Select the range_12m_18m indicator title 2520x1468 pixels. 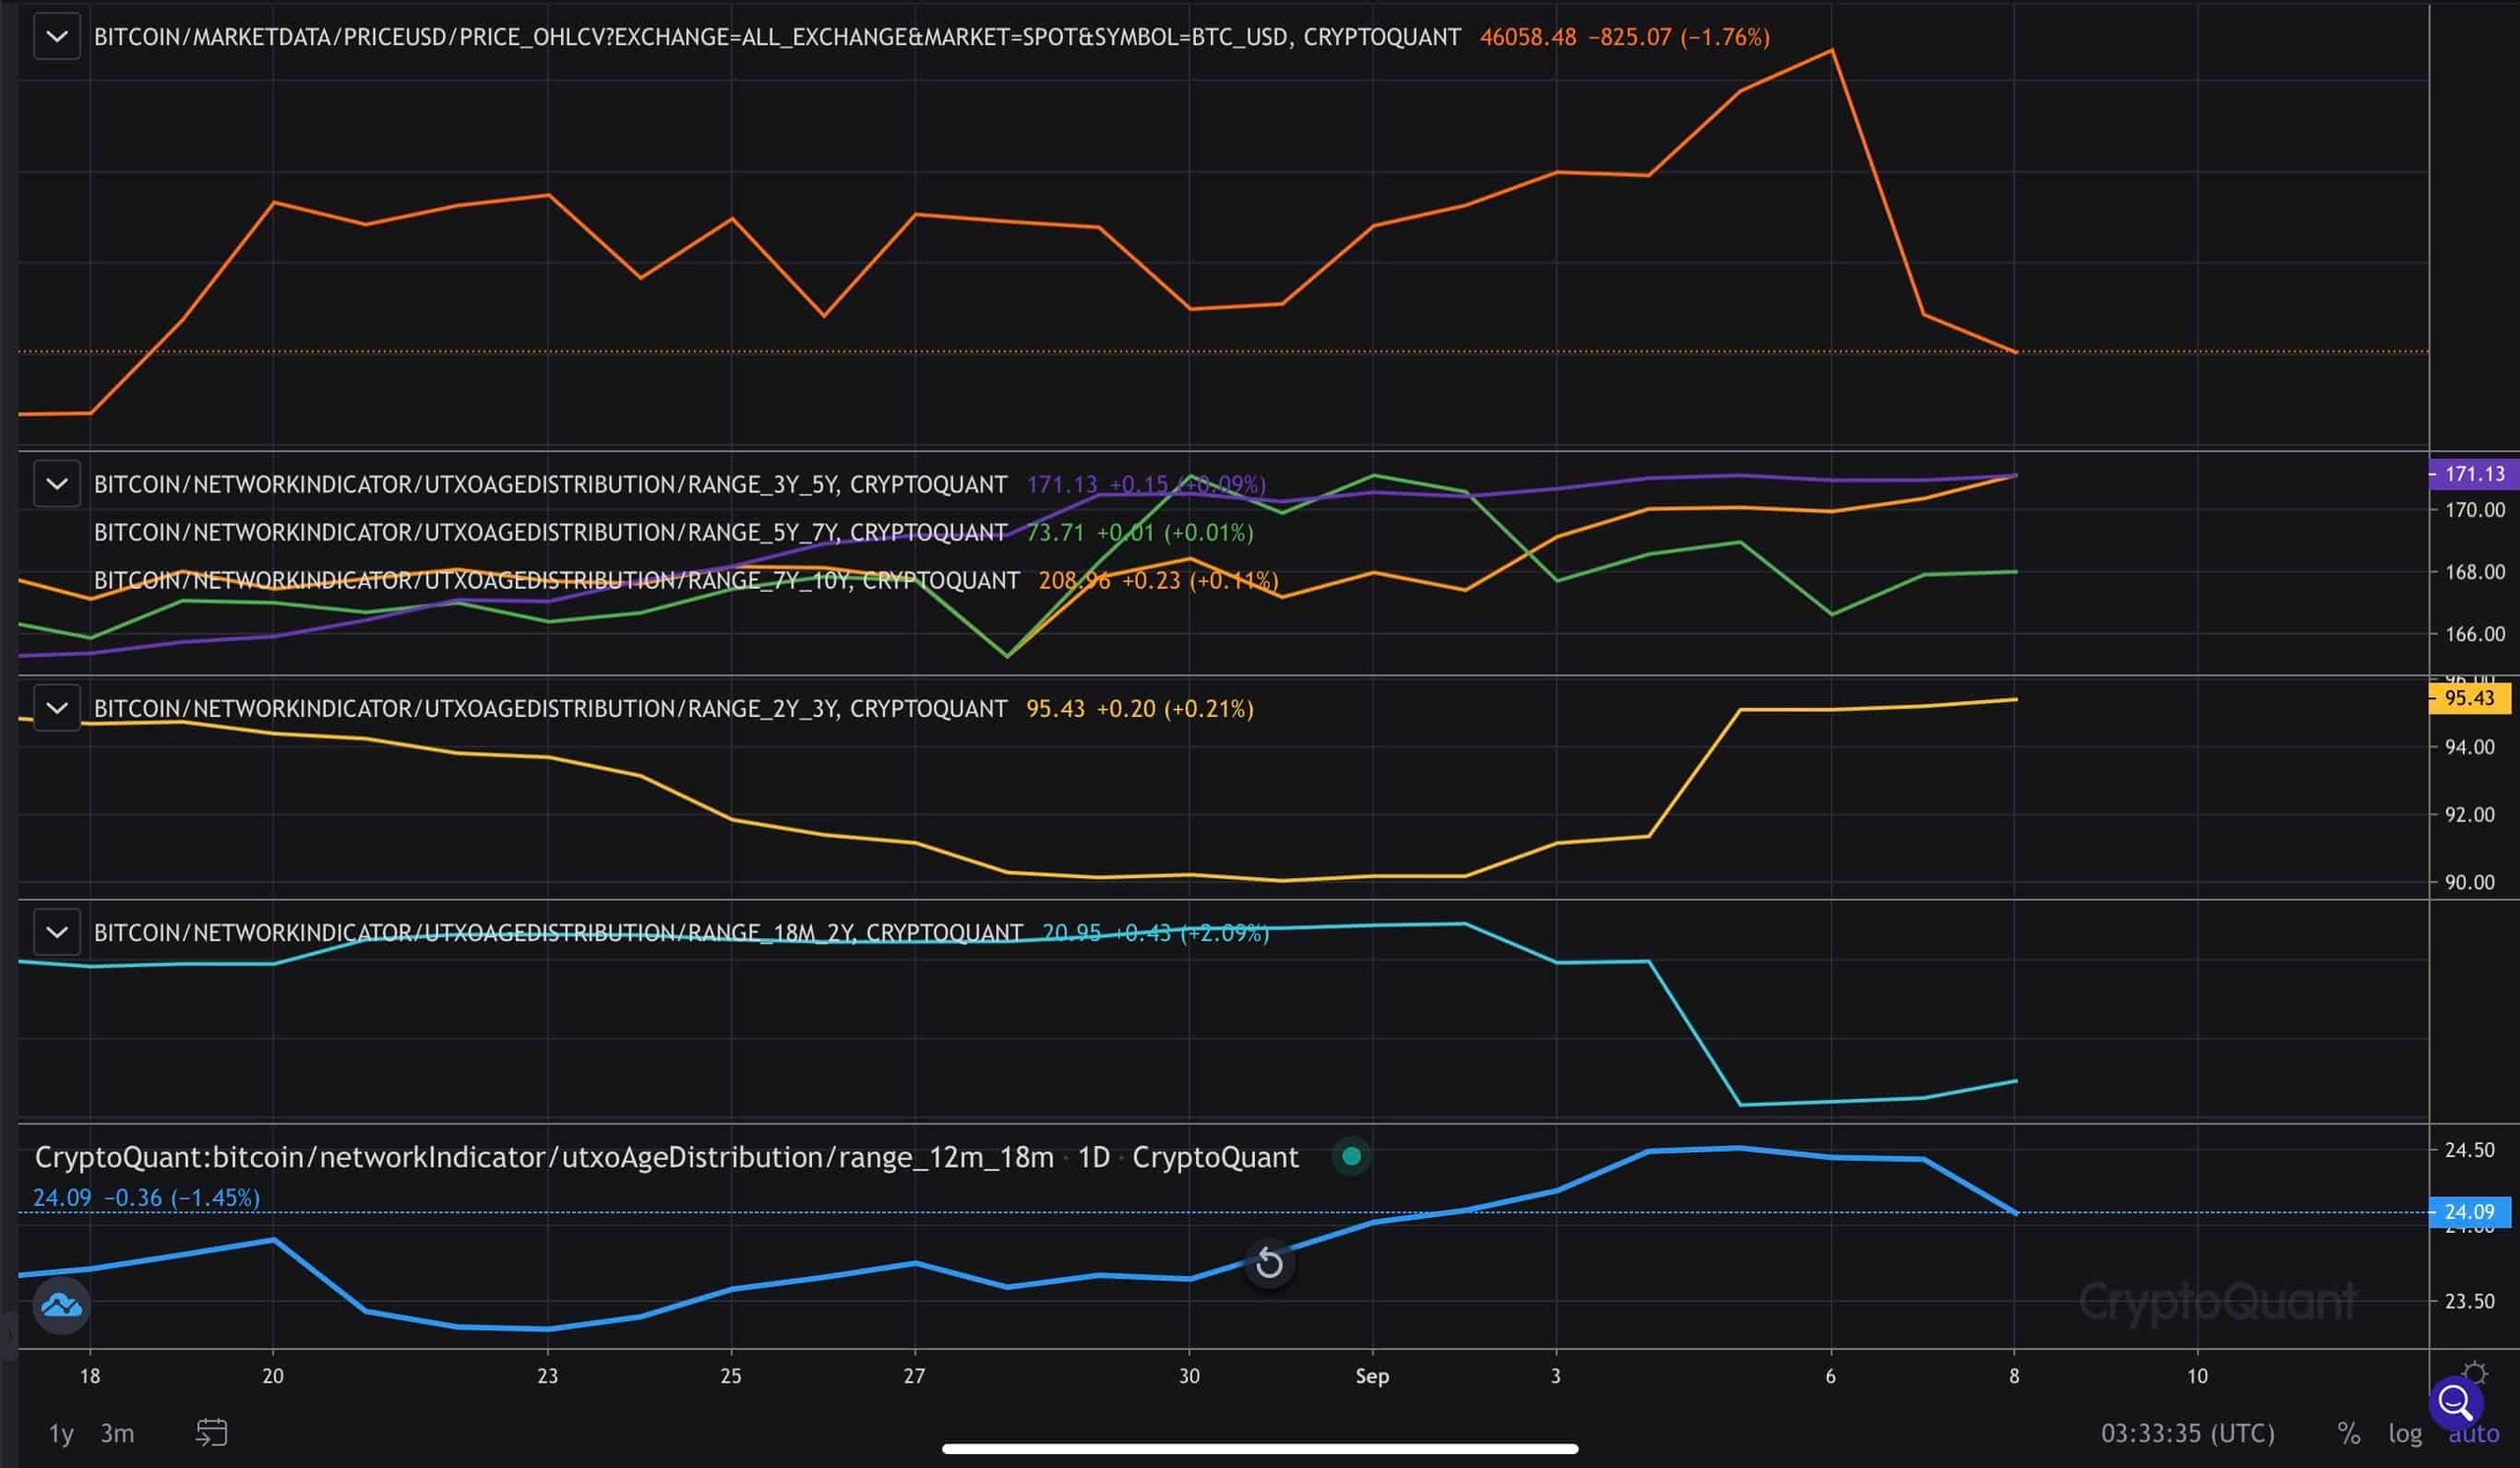coord(544,1157)
